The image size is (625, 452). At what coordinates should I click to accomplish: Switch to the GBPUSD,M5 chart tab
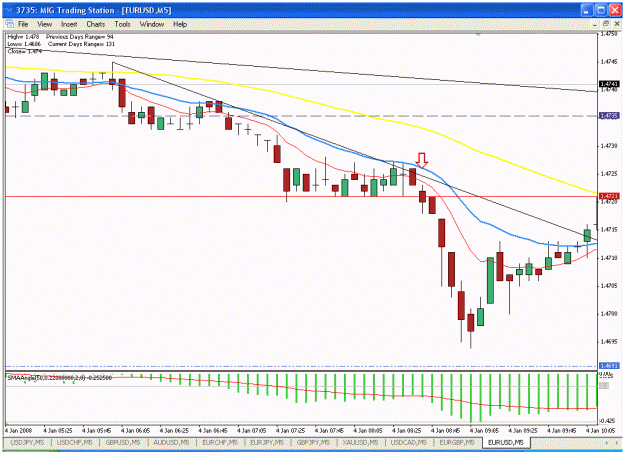[123, 442]
